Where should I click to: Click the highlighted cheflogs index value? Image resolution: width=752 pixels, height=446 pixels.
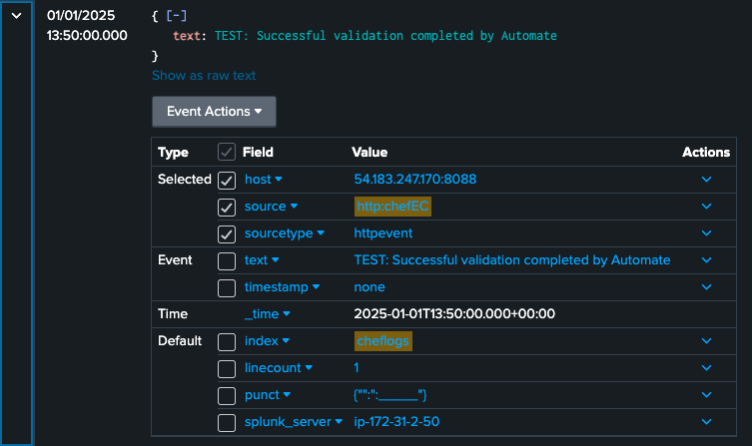[383, 342]
